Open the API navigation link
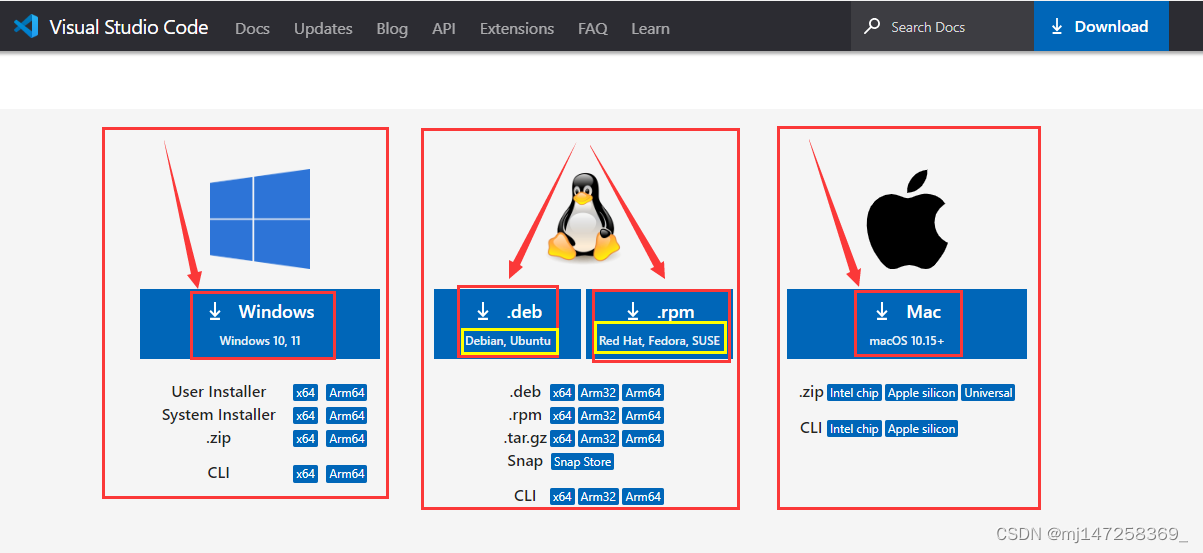Viewport: 1203px width, 553px height. (444, 28)
